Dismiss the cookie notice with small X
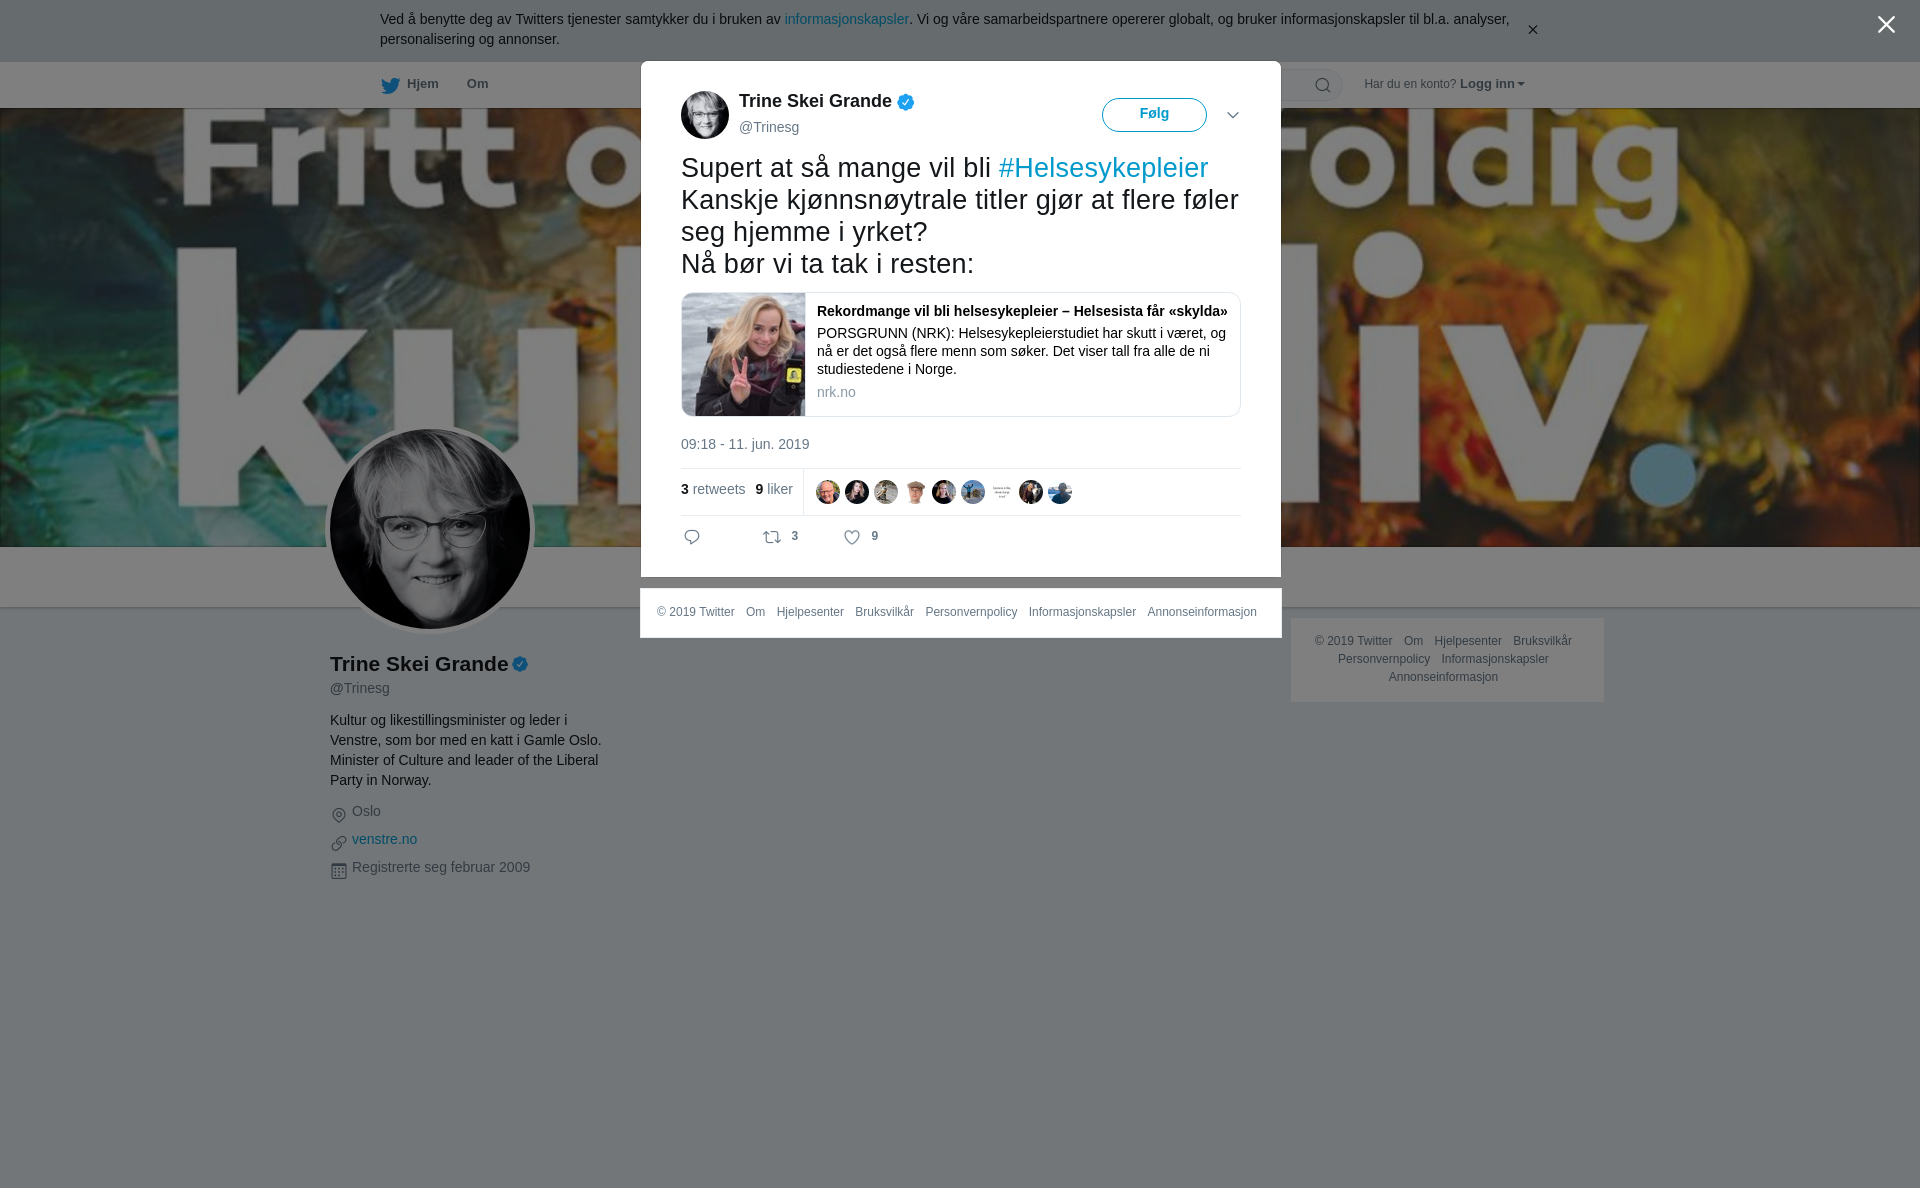Screen dimensions: 1920x1188 click(1532, 30)
